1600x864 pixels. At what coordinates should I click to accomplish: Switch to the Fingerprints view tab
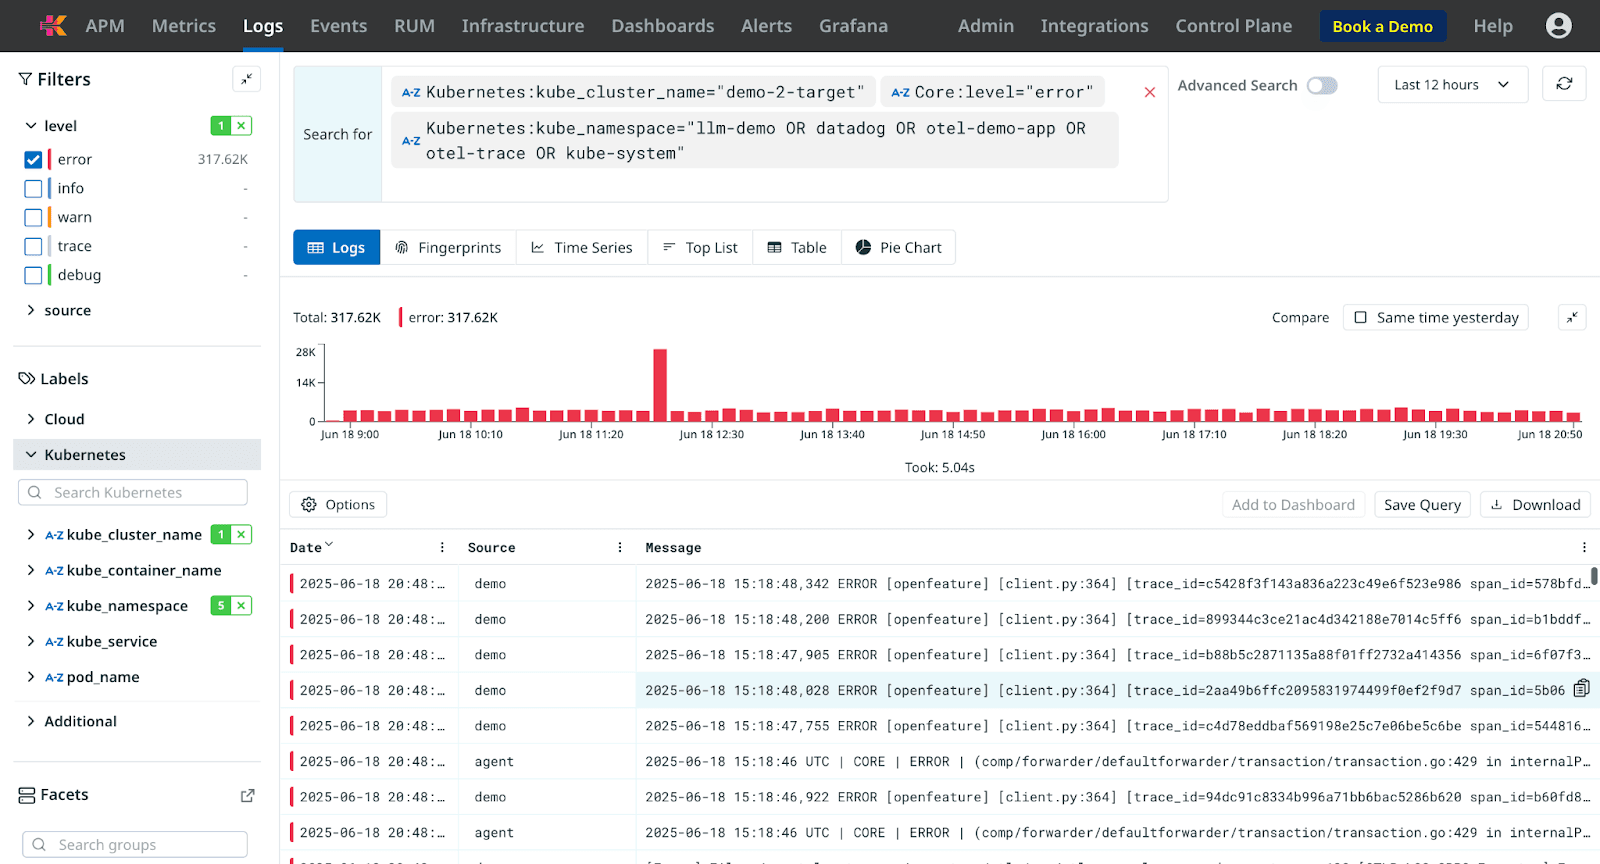point(448,248)
